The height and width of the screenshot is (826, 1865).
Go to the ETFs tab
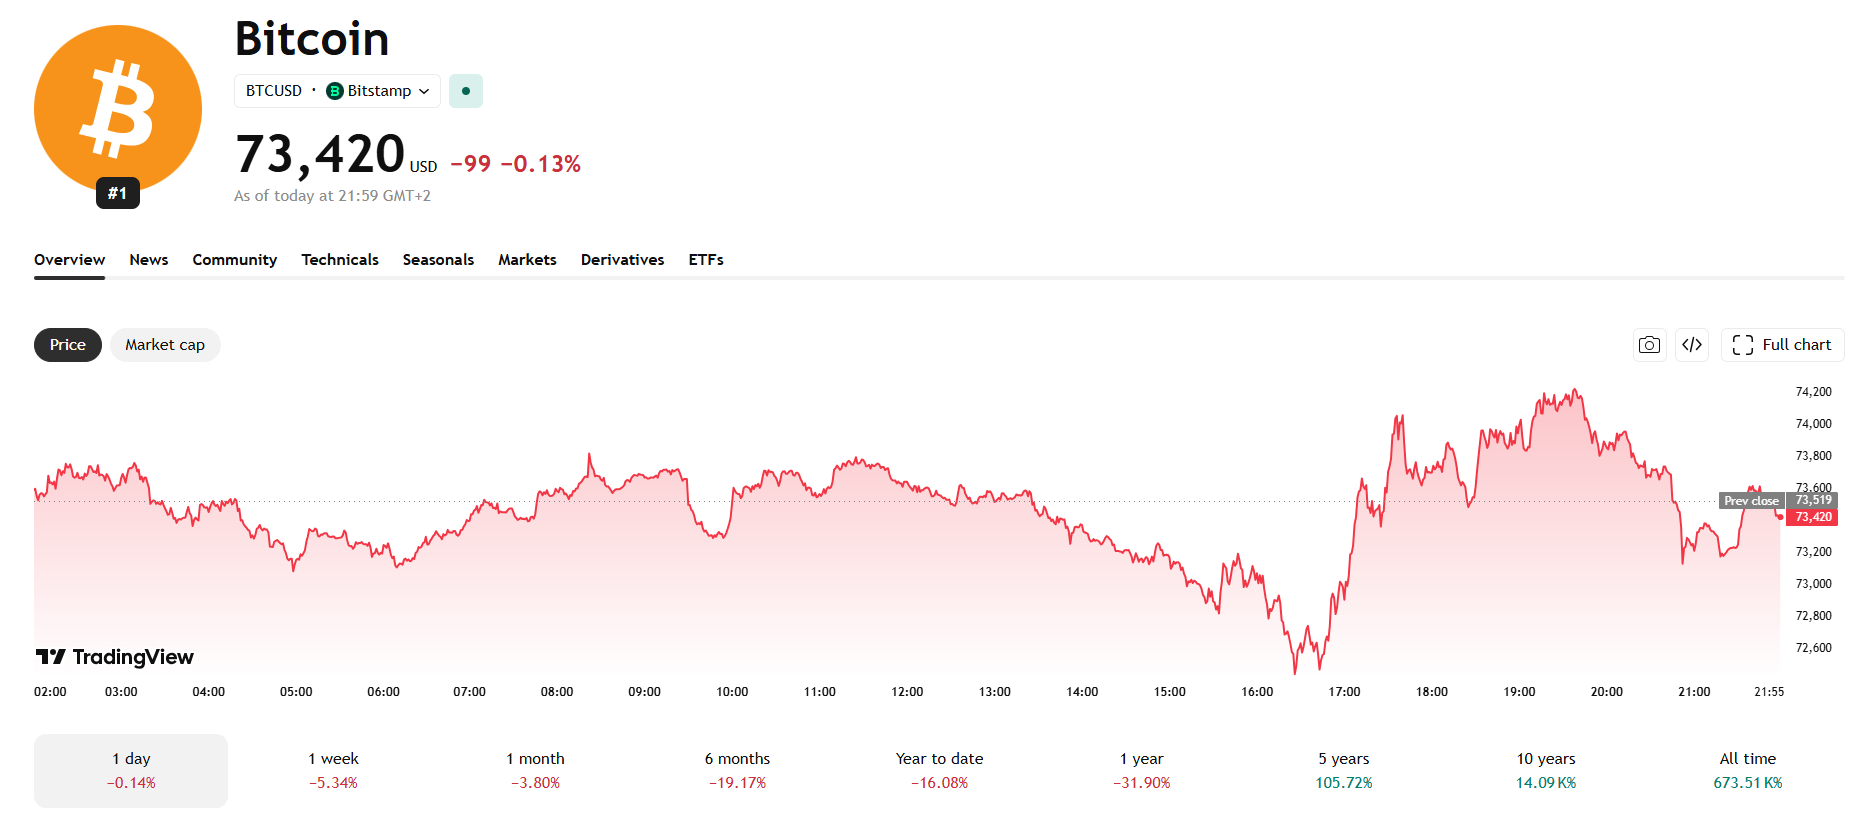click(706, 260)
